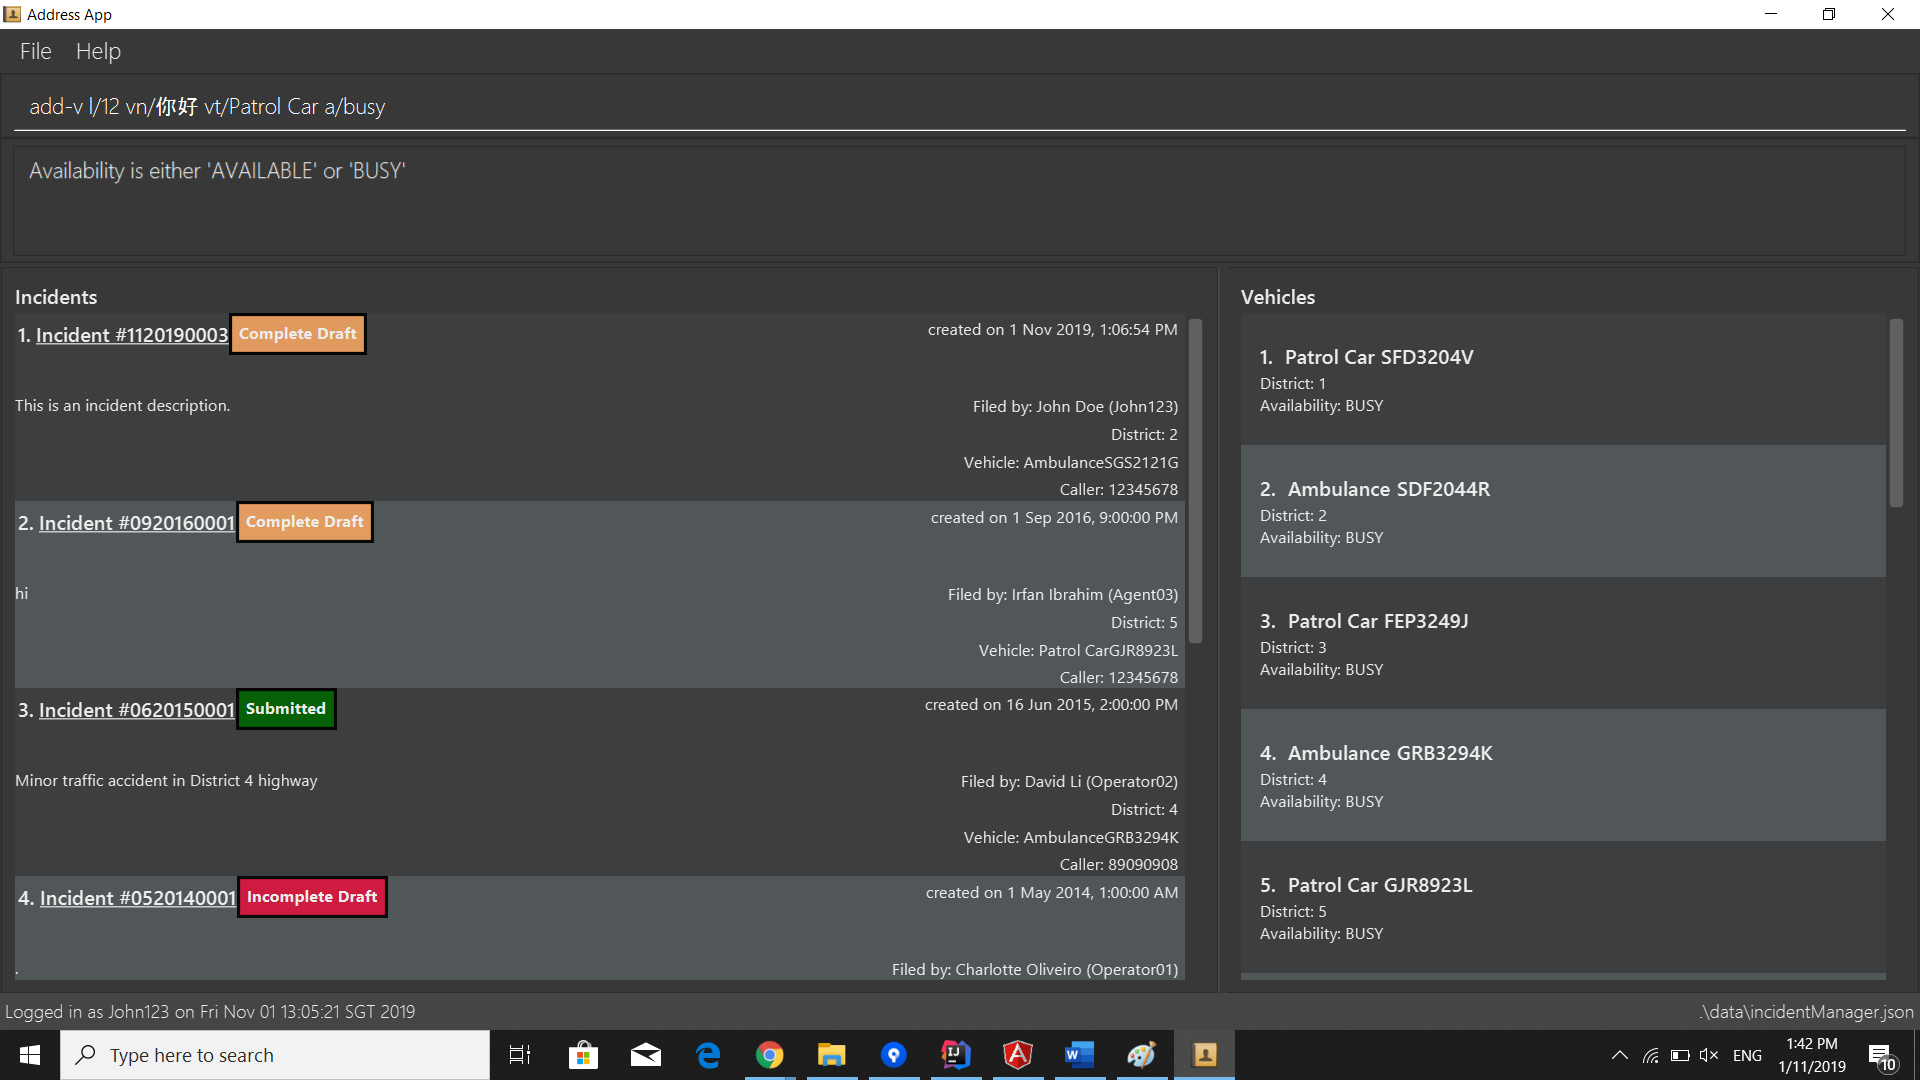Open the File menu
Screen dimensions: 1920x1080
pyautogui.click(x=35, y=51)
